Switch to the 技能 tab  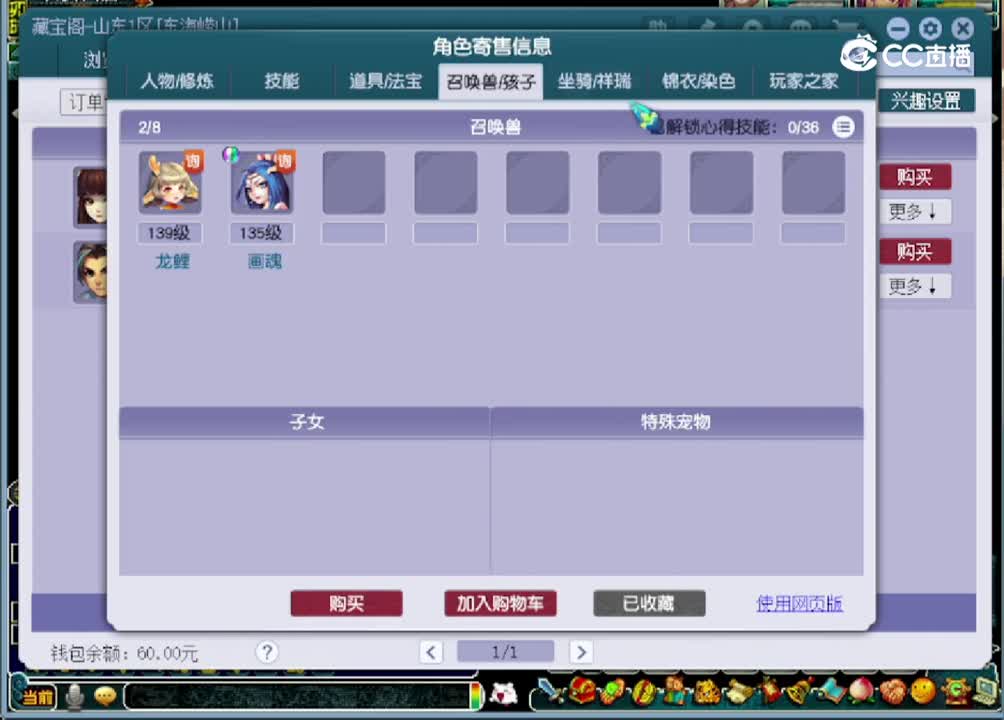click(281, 82)
